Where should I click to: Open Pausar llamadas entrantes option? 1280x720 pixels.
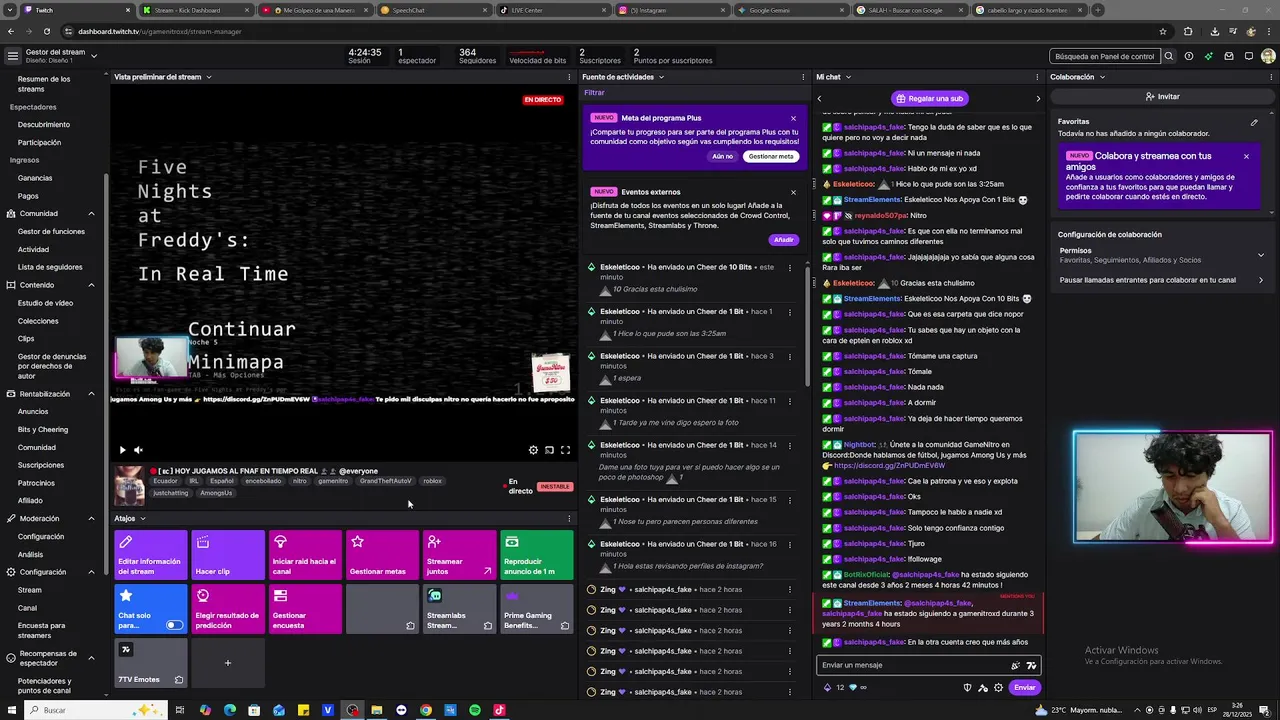1162,280
